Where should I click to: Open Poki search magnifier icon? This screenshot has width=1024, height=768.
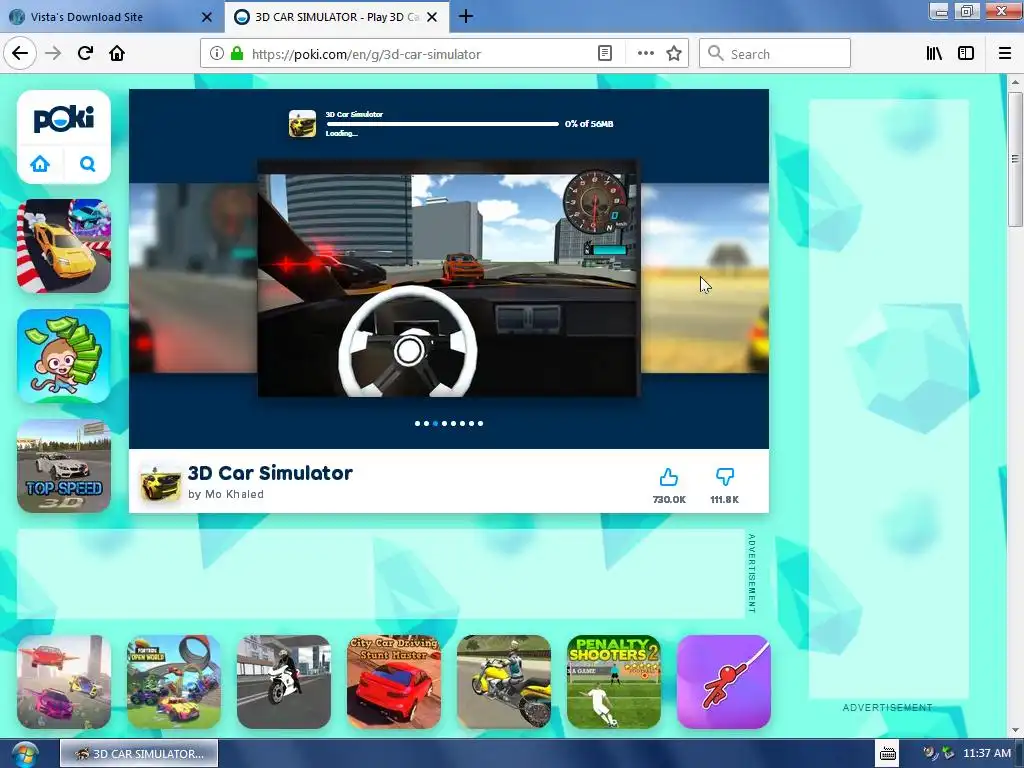tap(88, 163)
